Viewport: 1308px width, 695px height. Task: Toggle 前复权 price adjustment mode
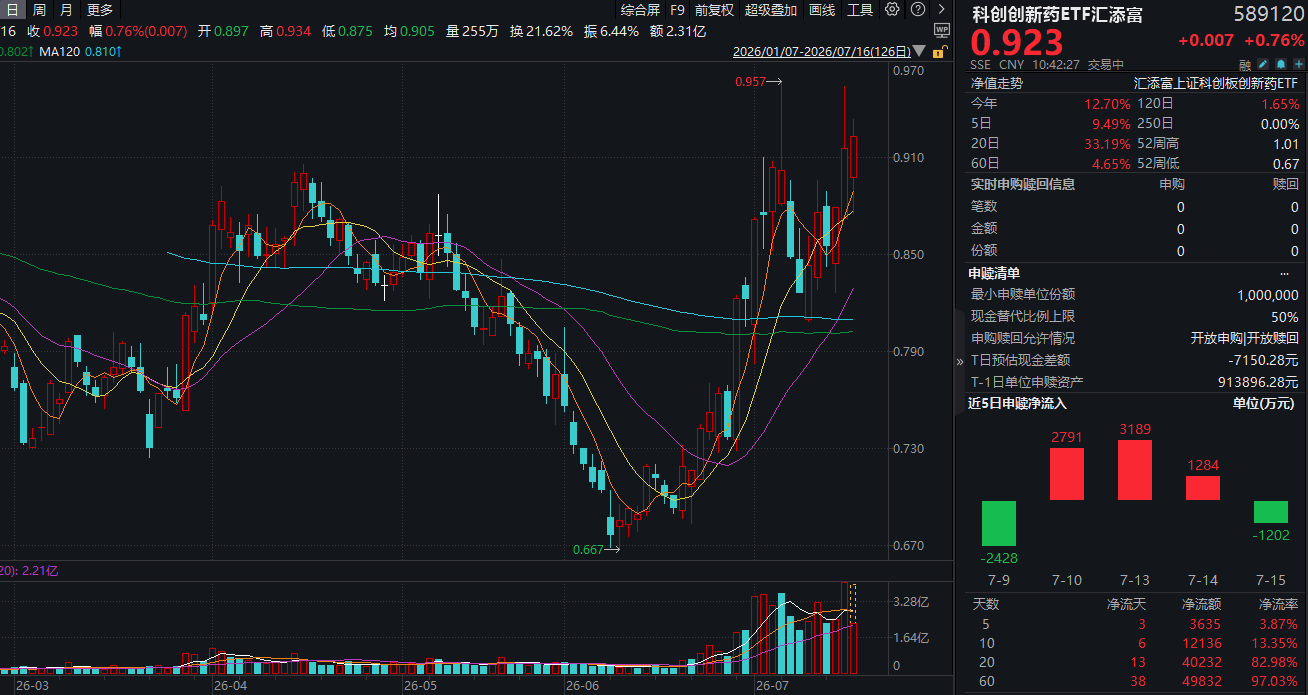(714, 10)
